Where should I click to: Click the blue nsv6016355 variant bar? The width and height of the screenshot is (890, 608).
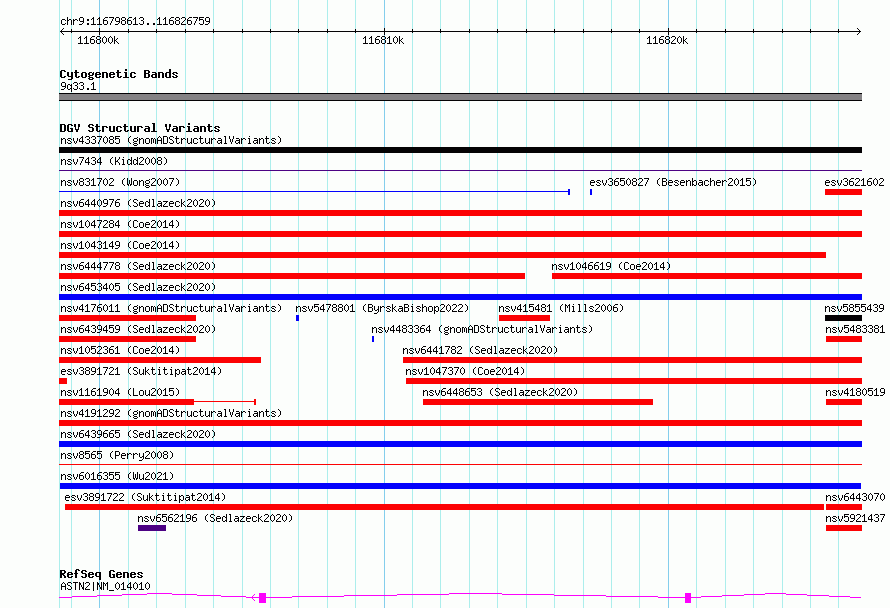460,486
